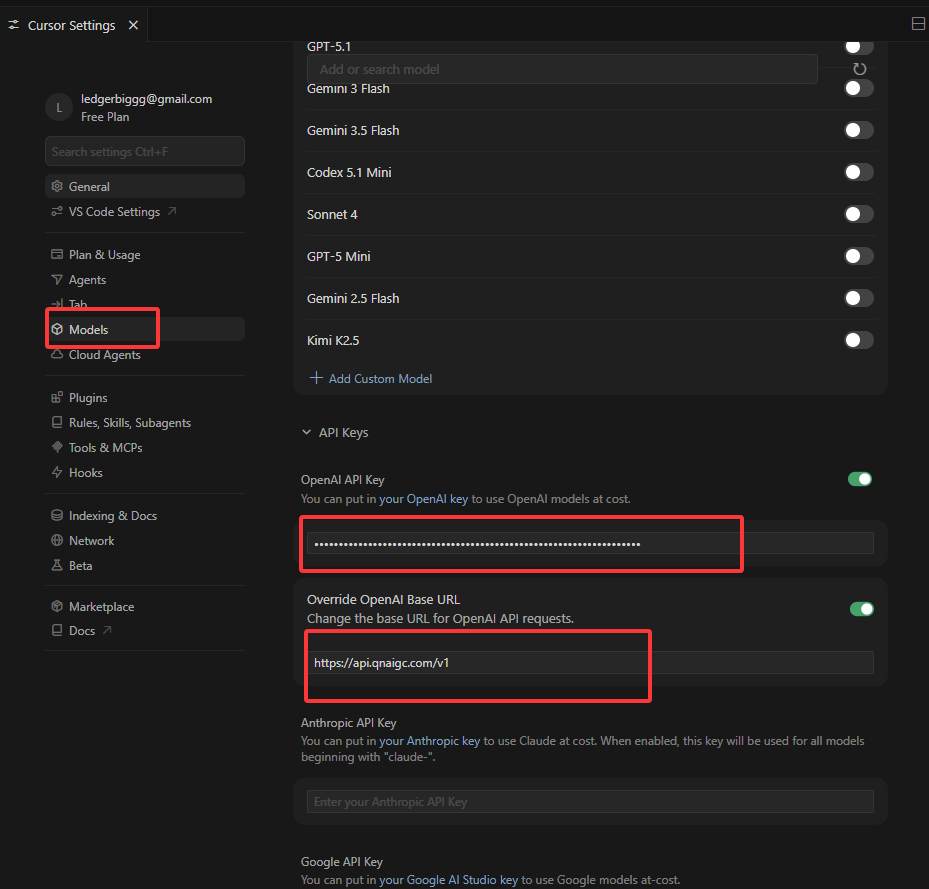Click the VS Code Settings sliders icon
Screen dimensions: 929x889
[57, 212]
